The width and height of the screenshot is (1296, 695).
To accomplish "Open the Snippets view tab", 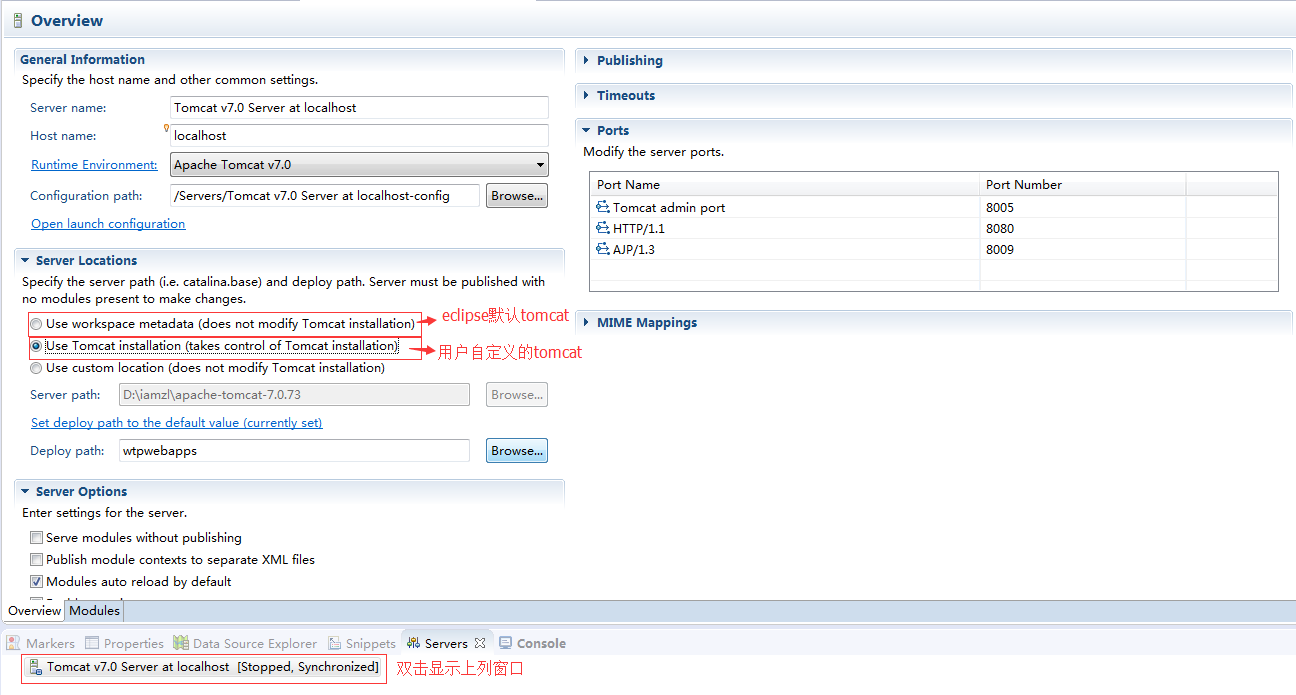I will [360, 643].
